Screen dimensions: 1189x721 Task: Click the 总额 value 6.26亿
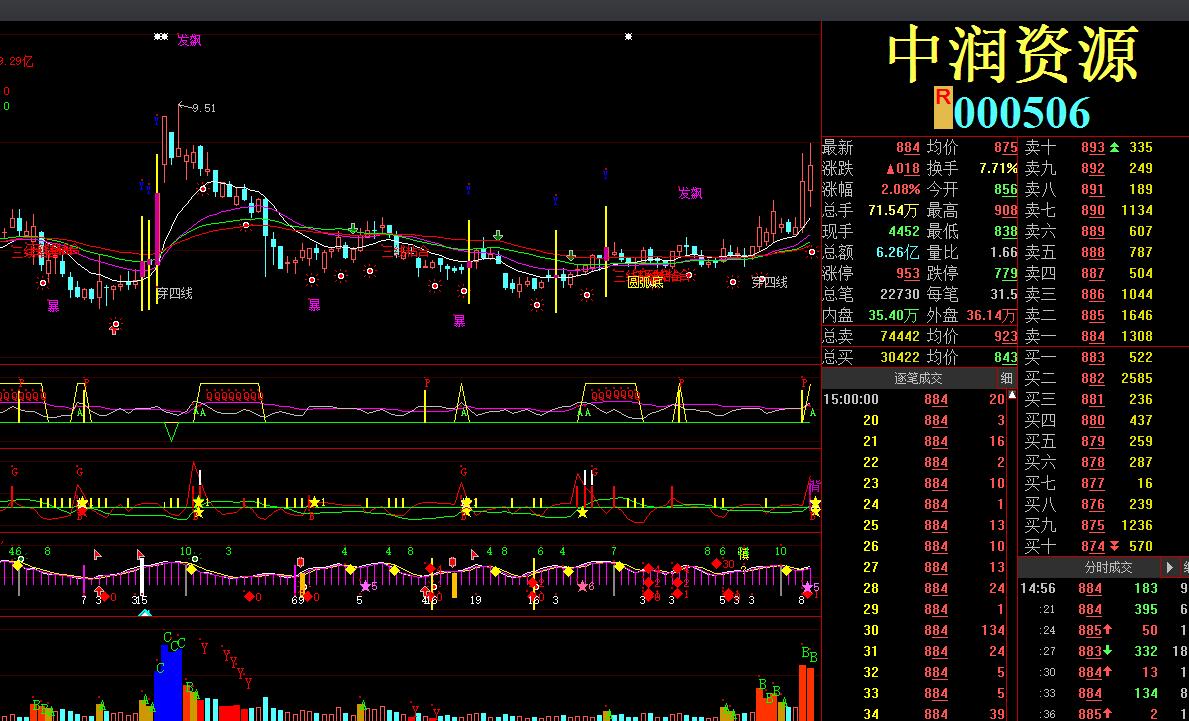(898, 252)
